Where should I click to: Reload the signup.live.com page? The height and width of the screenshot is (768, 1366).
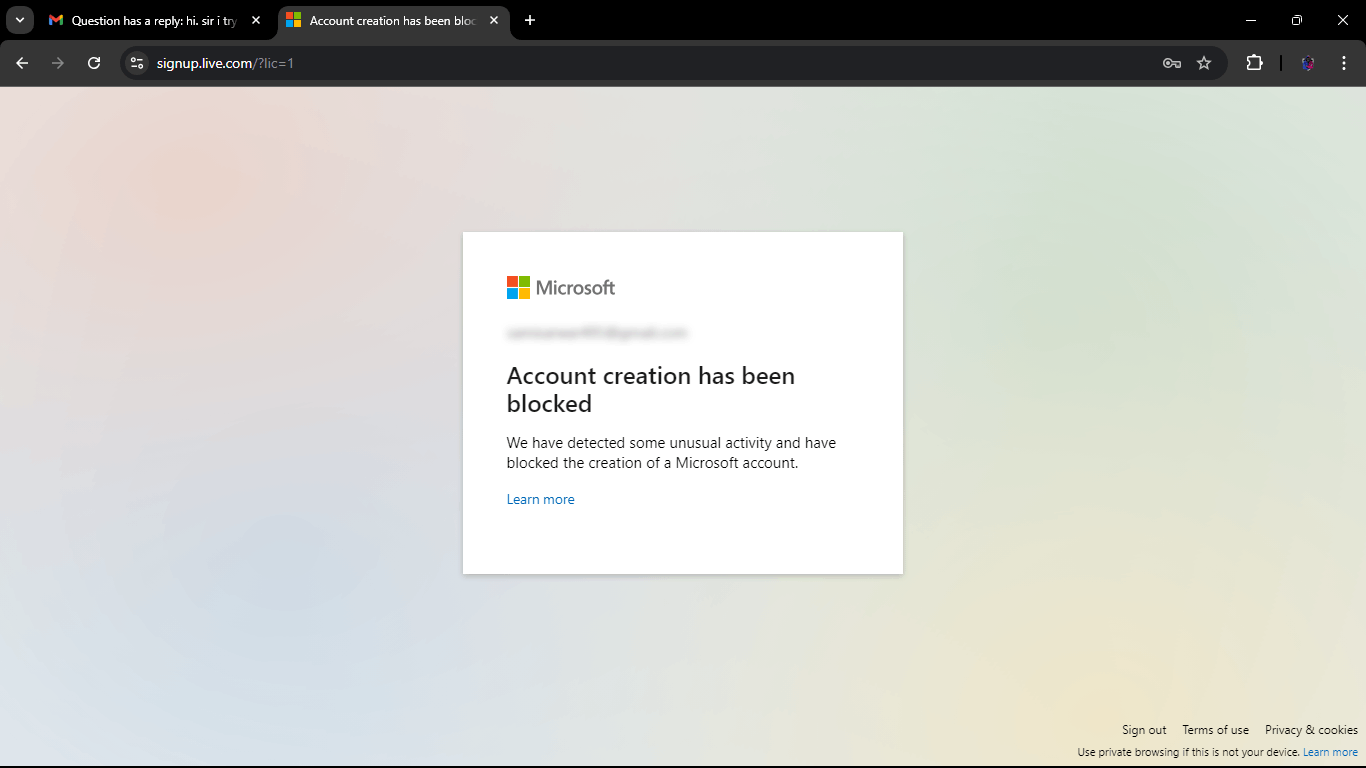click(94, 63)
